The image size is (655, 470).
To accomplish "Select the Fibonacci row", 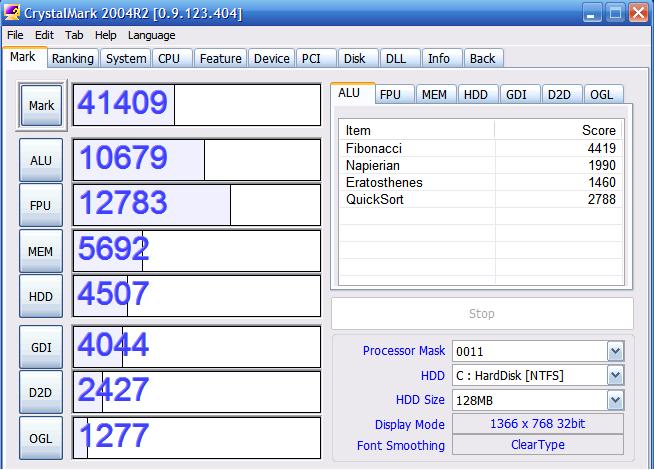I will (x=481, y=148).
